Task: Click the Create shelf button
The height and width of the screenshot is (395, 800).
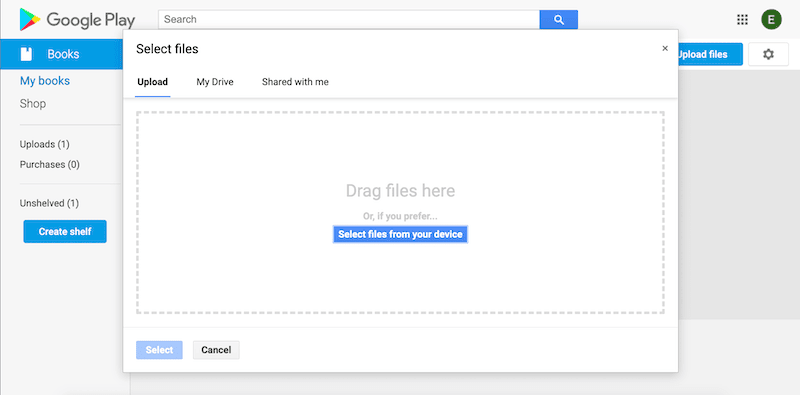Action: [x=65, y=232]
